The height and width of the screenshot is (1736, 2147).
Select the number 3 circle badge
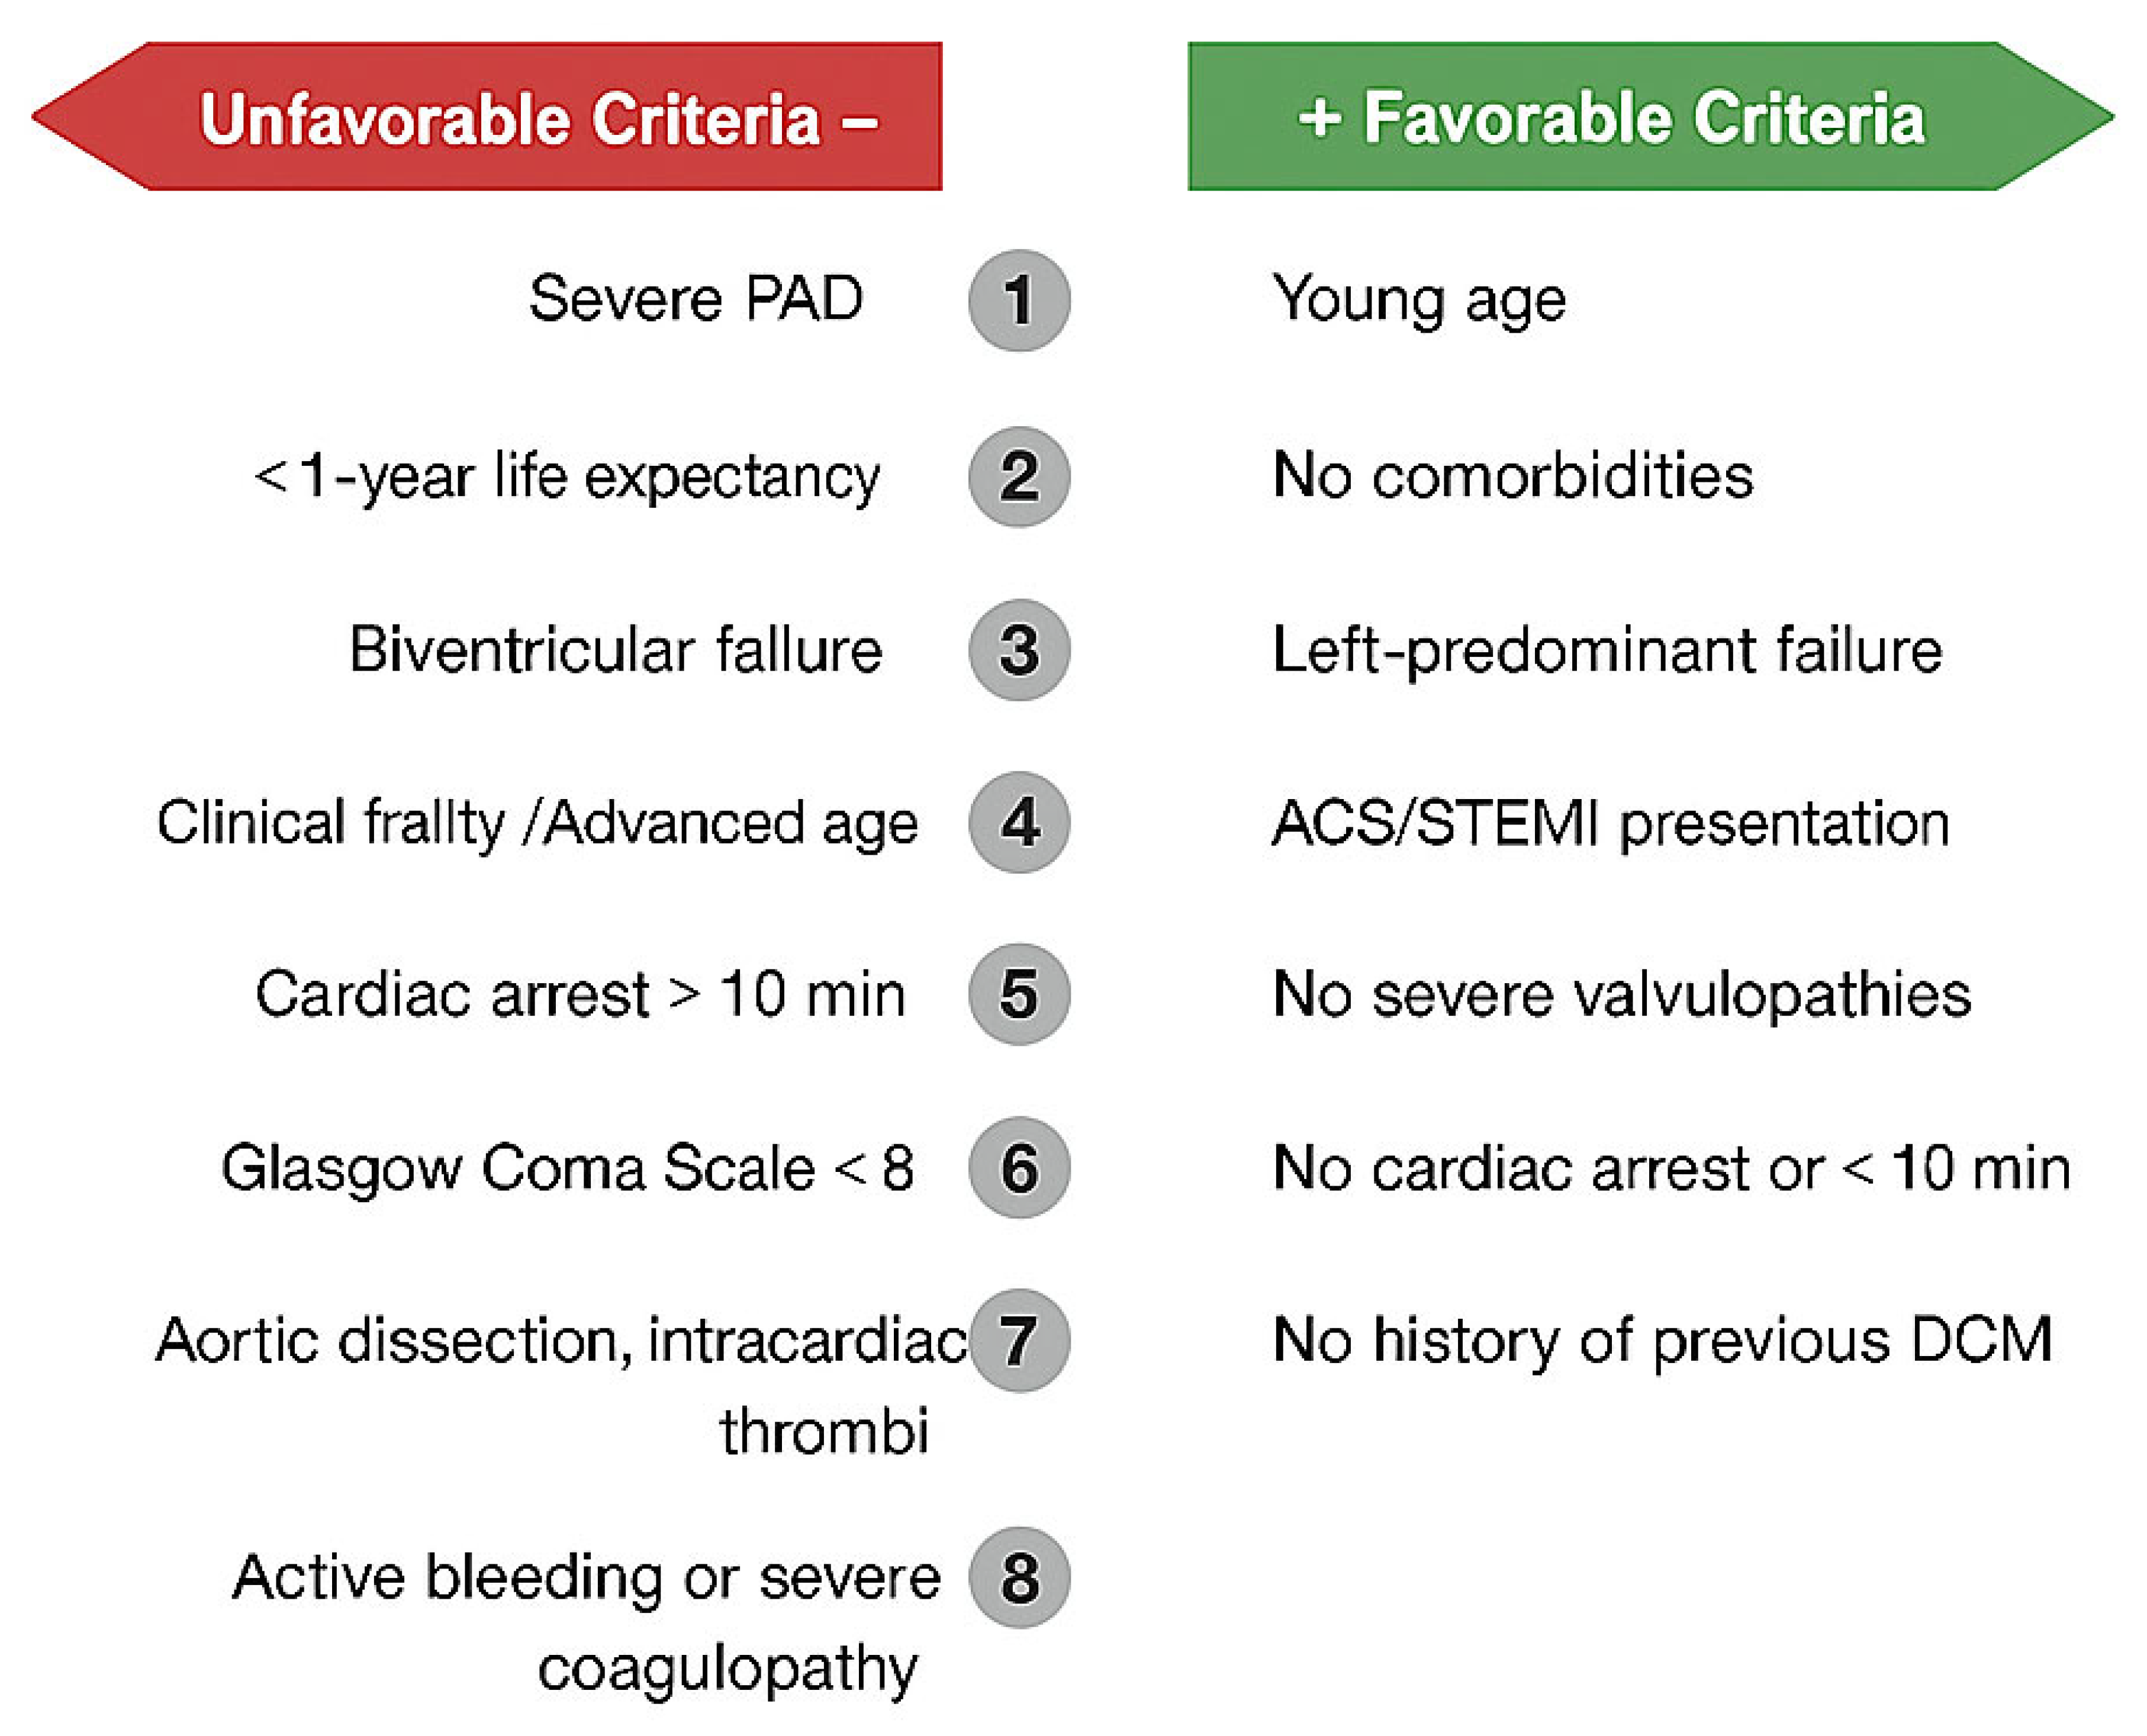point(1018,650)
